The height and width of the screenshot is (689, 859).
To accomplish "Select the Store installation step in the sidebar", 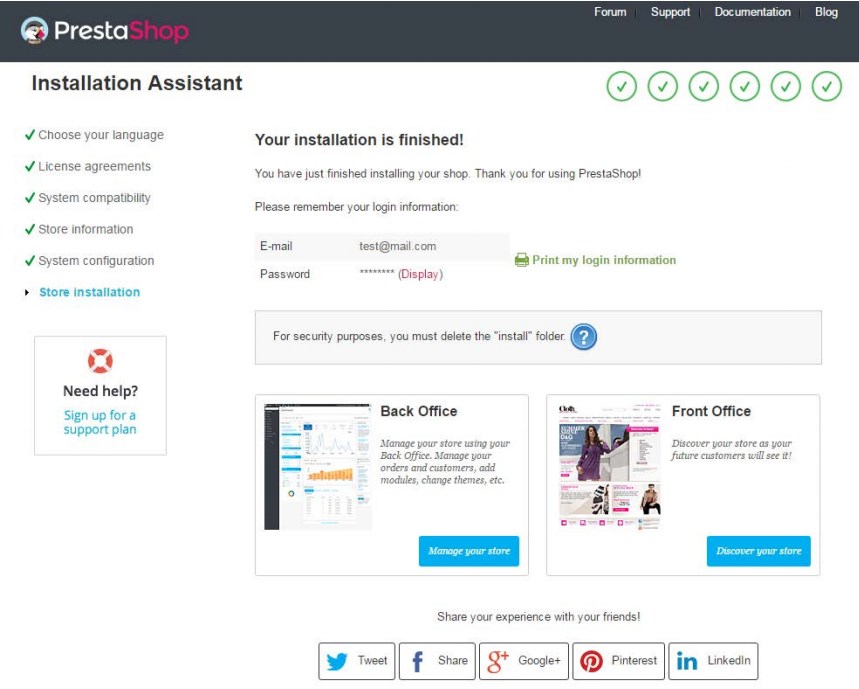I will tap(89, 292).
